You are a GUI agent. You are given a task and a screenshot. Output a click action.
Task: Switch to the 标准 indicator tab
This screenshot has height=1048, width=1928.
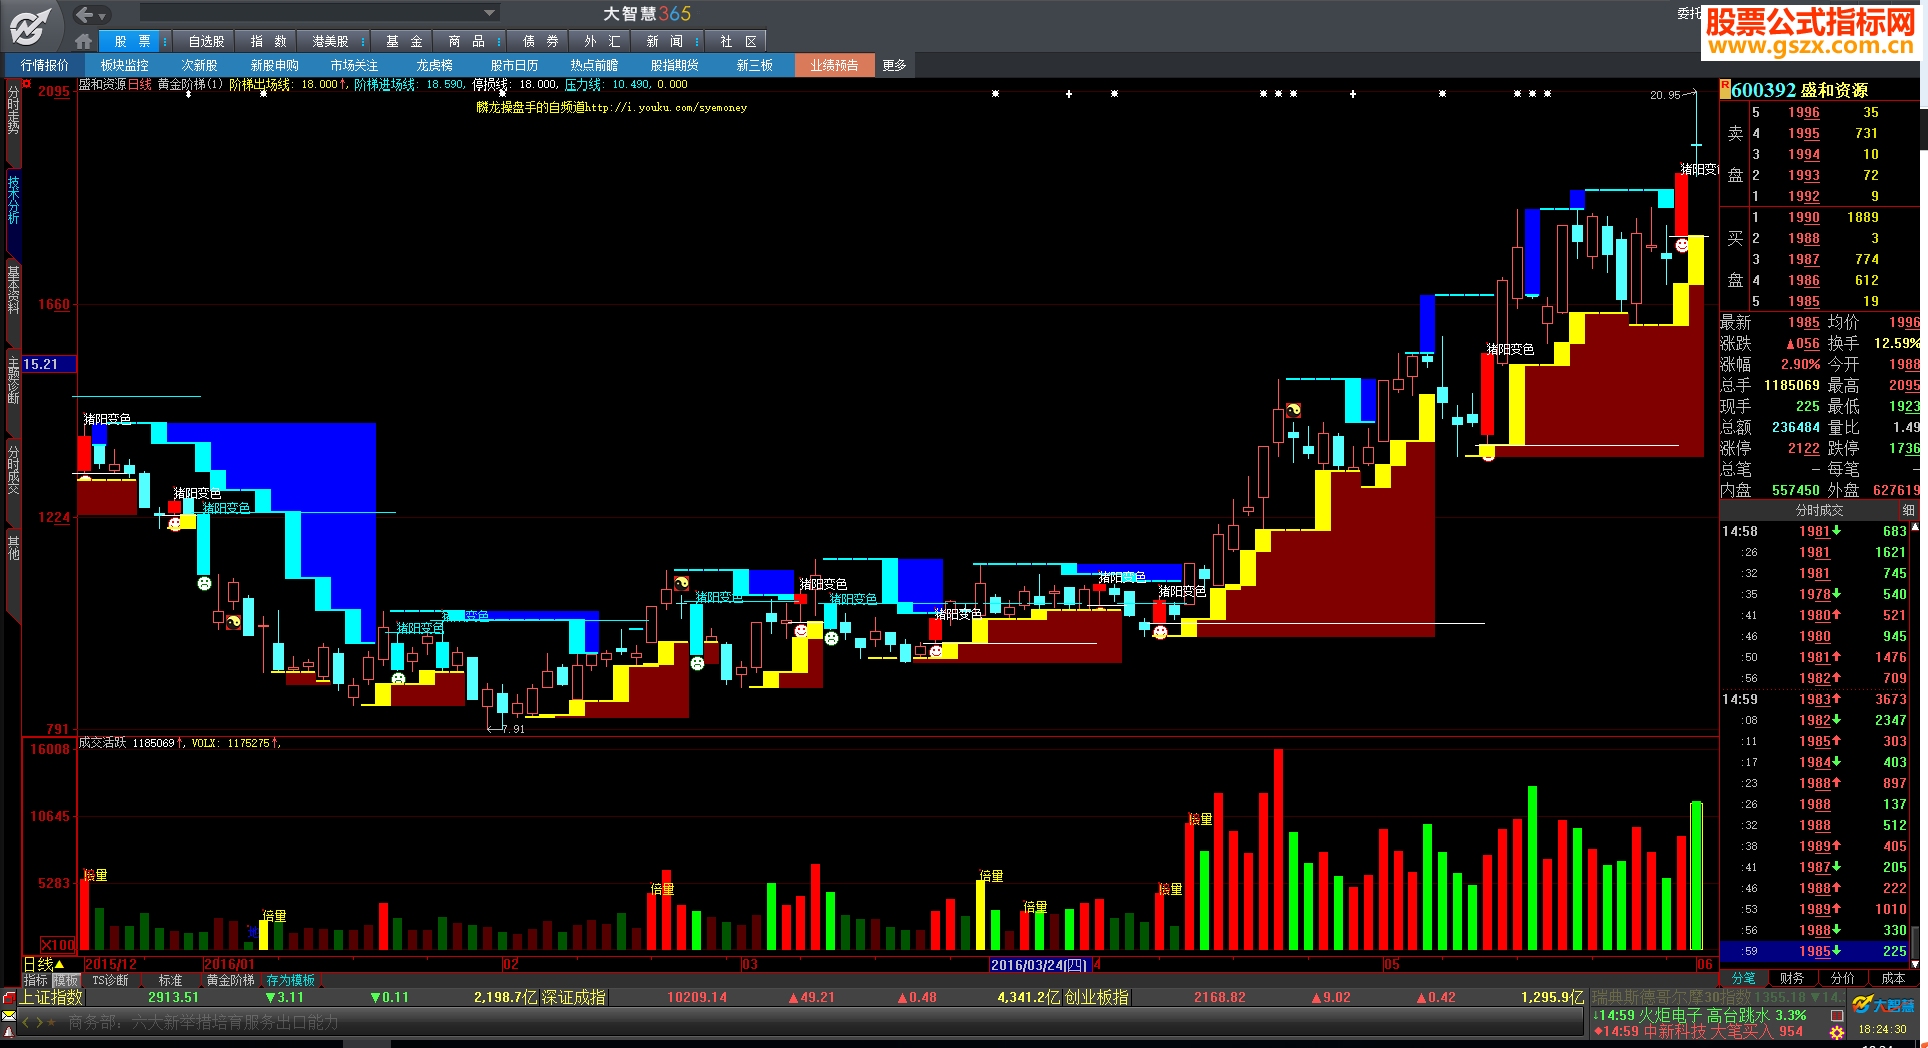coord(170,980)
